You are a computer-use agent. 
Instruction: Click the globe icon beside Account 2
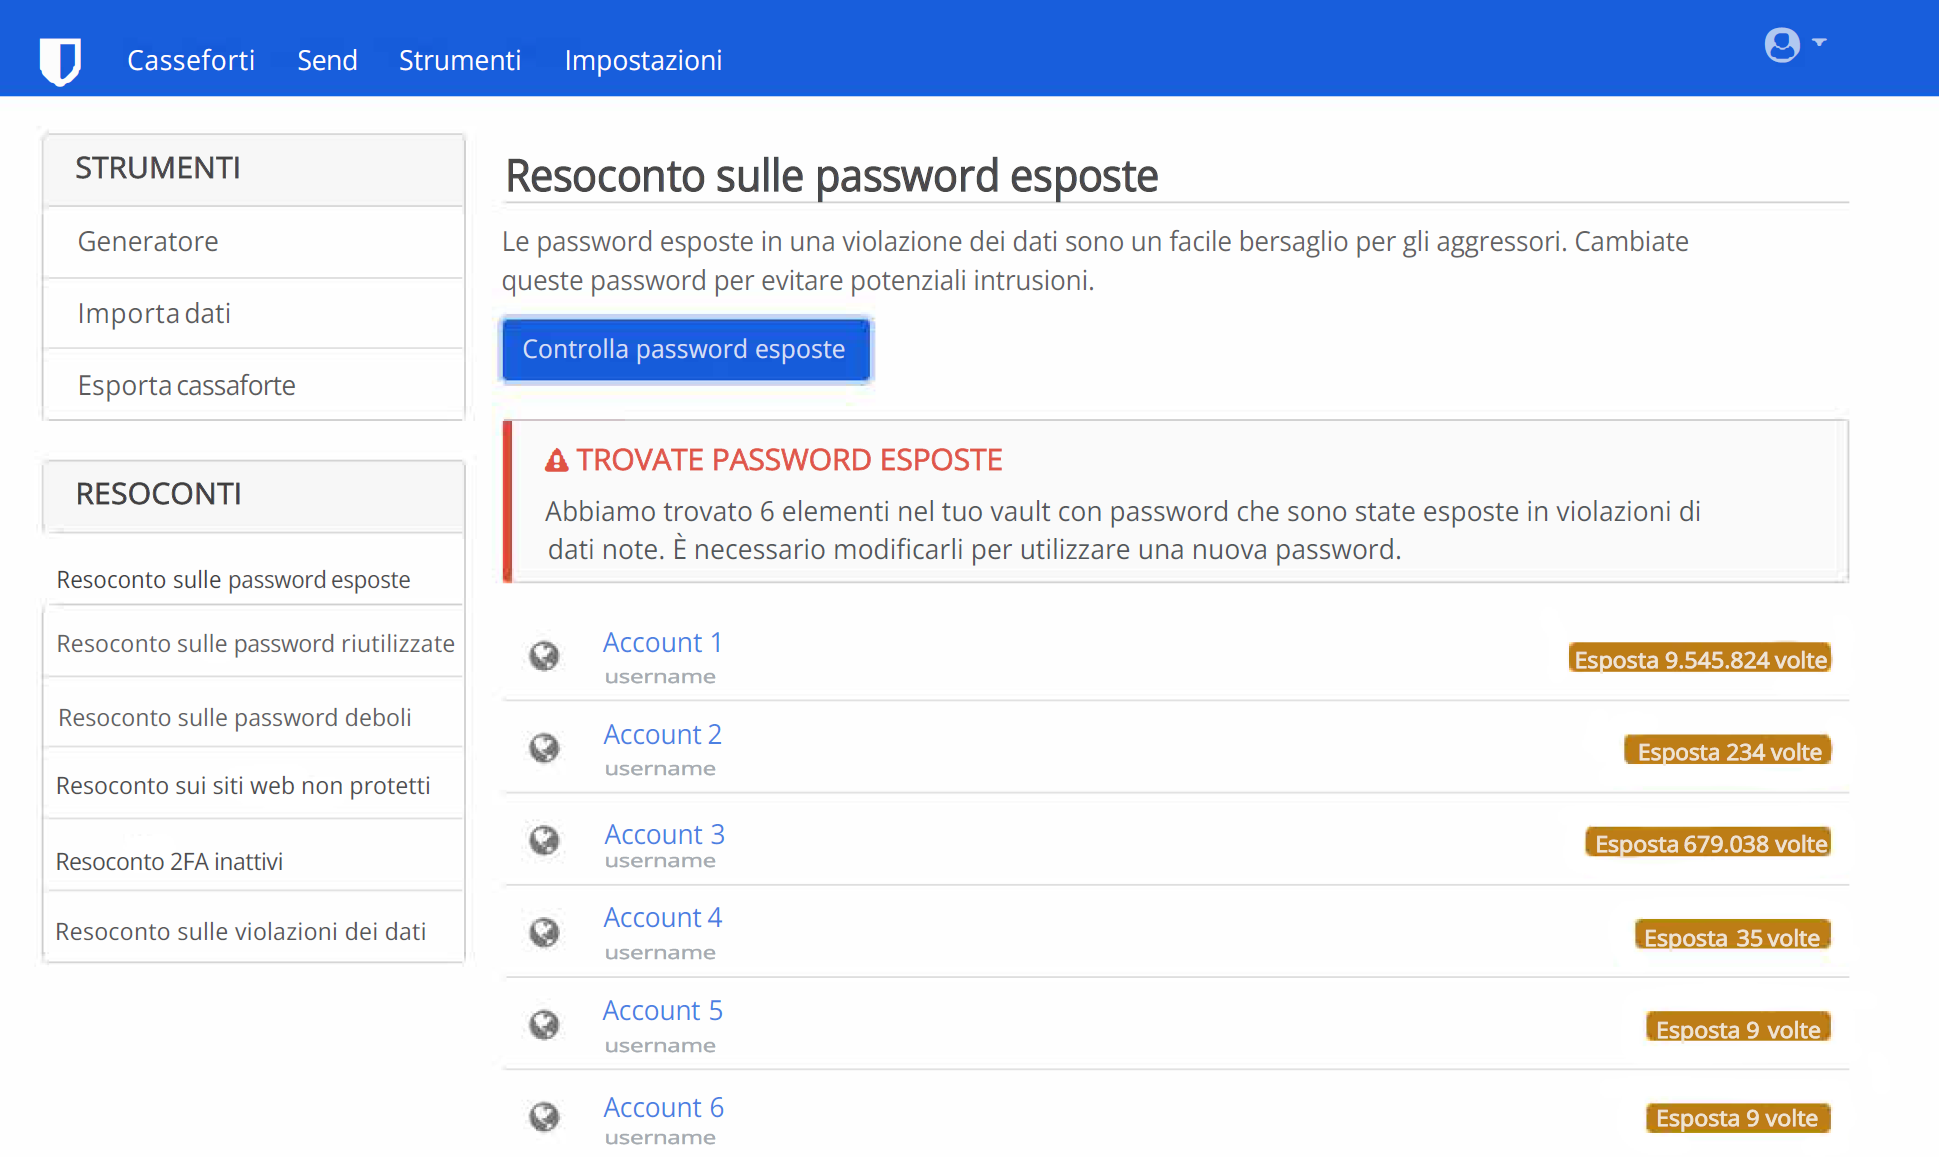pyautogui.click(x=544, y=748)
